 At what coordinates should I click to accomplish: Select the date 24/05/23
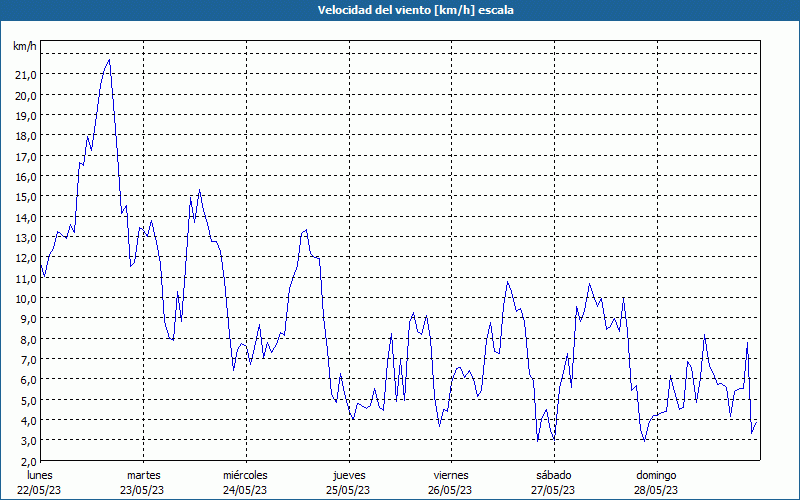pyautogui.click(x=245, y=490)
